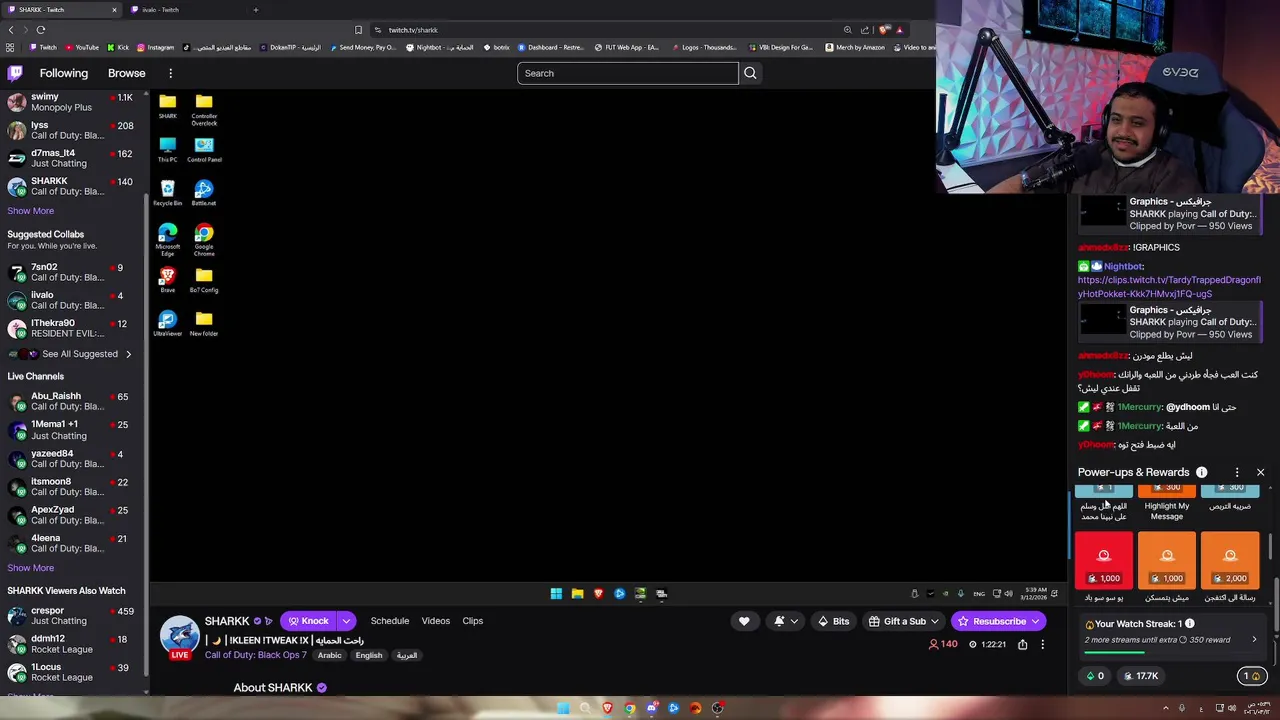Click the Bits balance icon showing 0

[1095, 676]
